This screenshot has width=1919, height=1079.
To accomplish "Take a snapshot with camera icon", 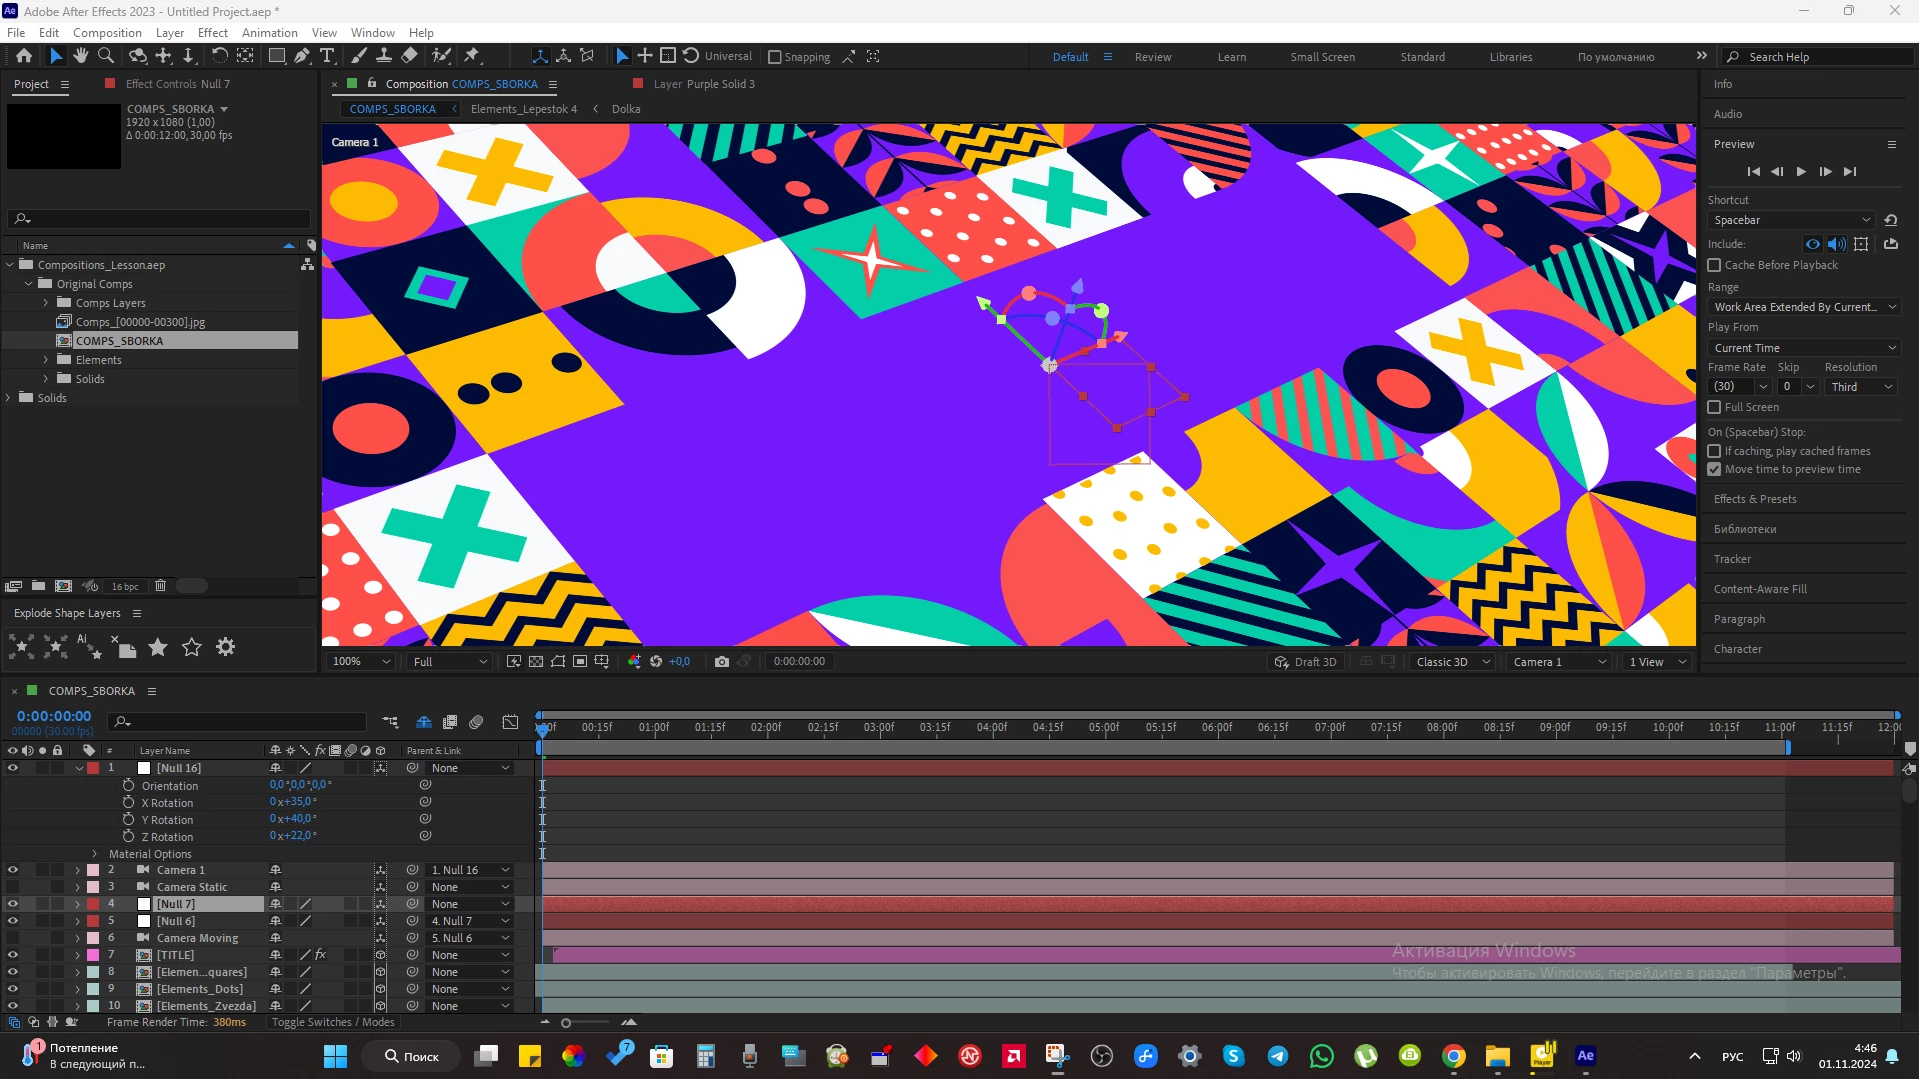I will (x=722, y=662).
